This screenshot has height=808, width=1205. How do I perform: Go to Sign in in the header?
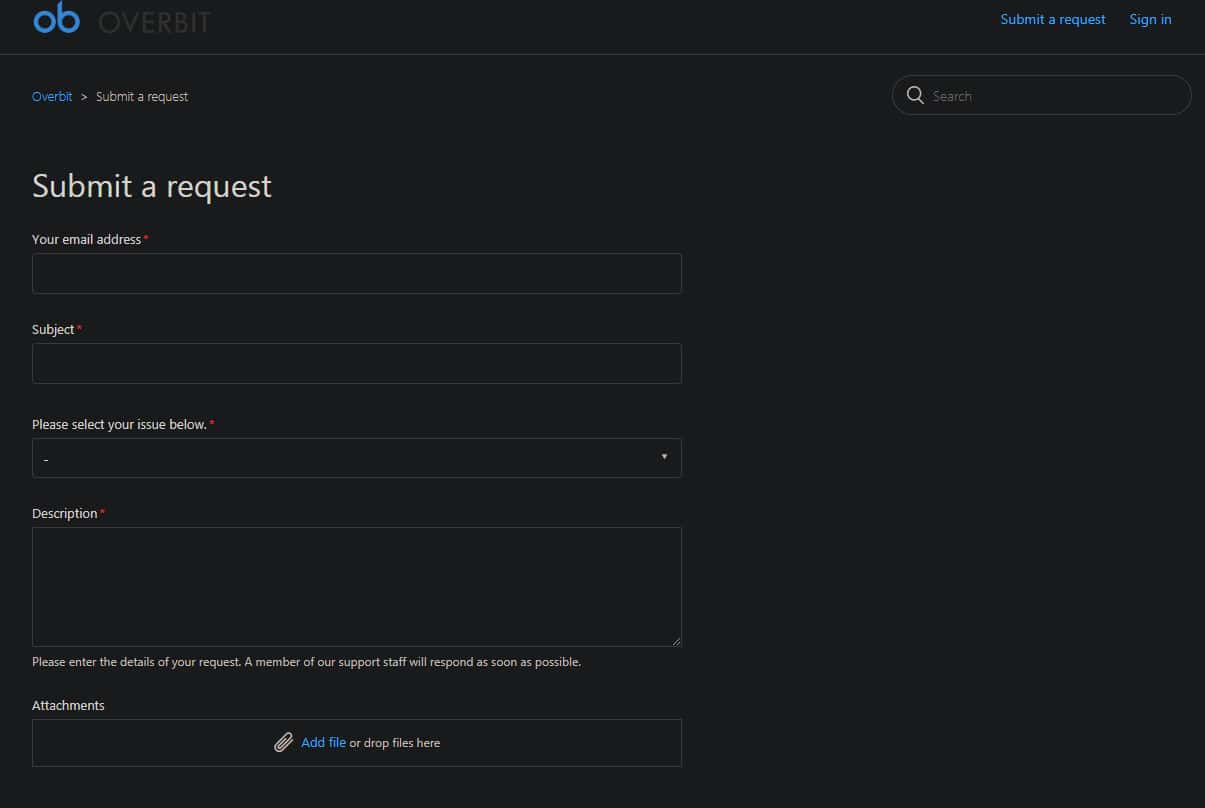click(1150, 19)
